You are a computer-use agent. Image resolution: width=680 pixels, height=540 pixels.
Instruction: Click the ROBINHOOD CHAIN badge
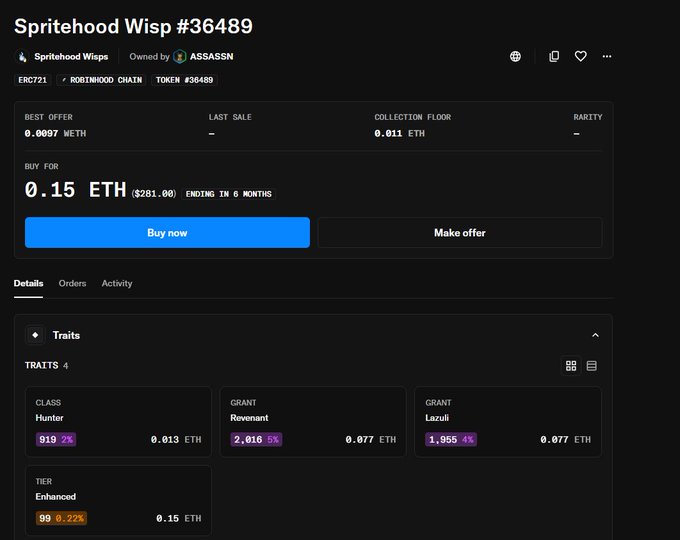tap(101, 80)
